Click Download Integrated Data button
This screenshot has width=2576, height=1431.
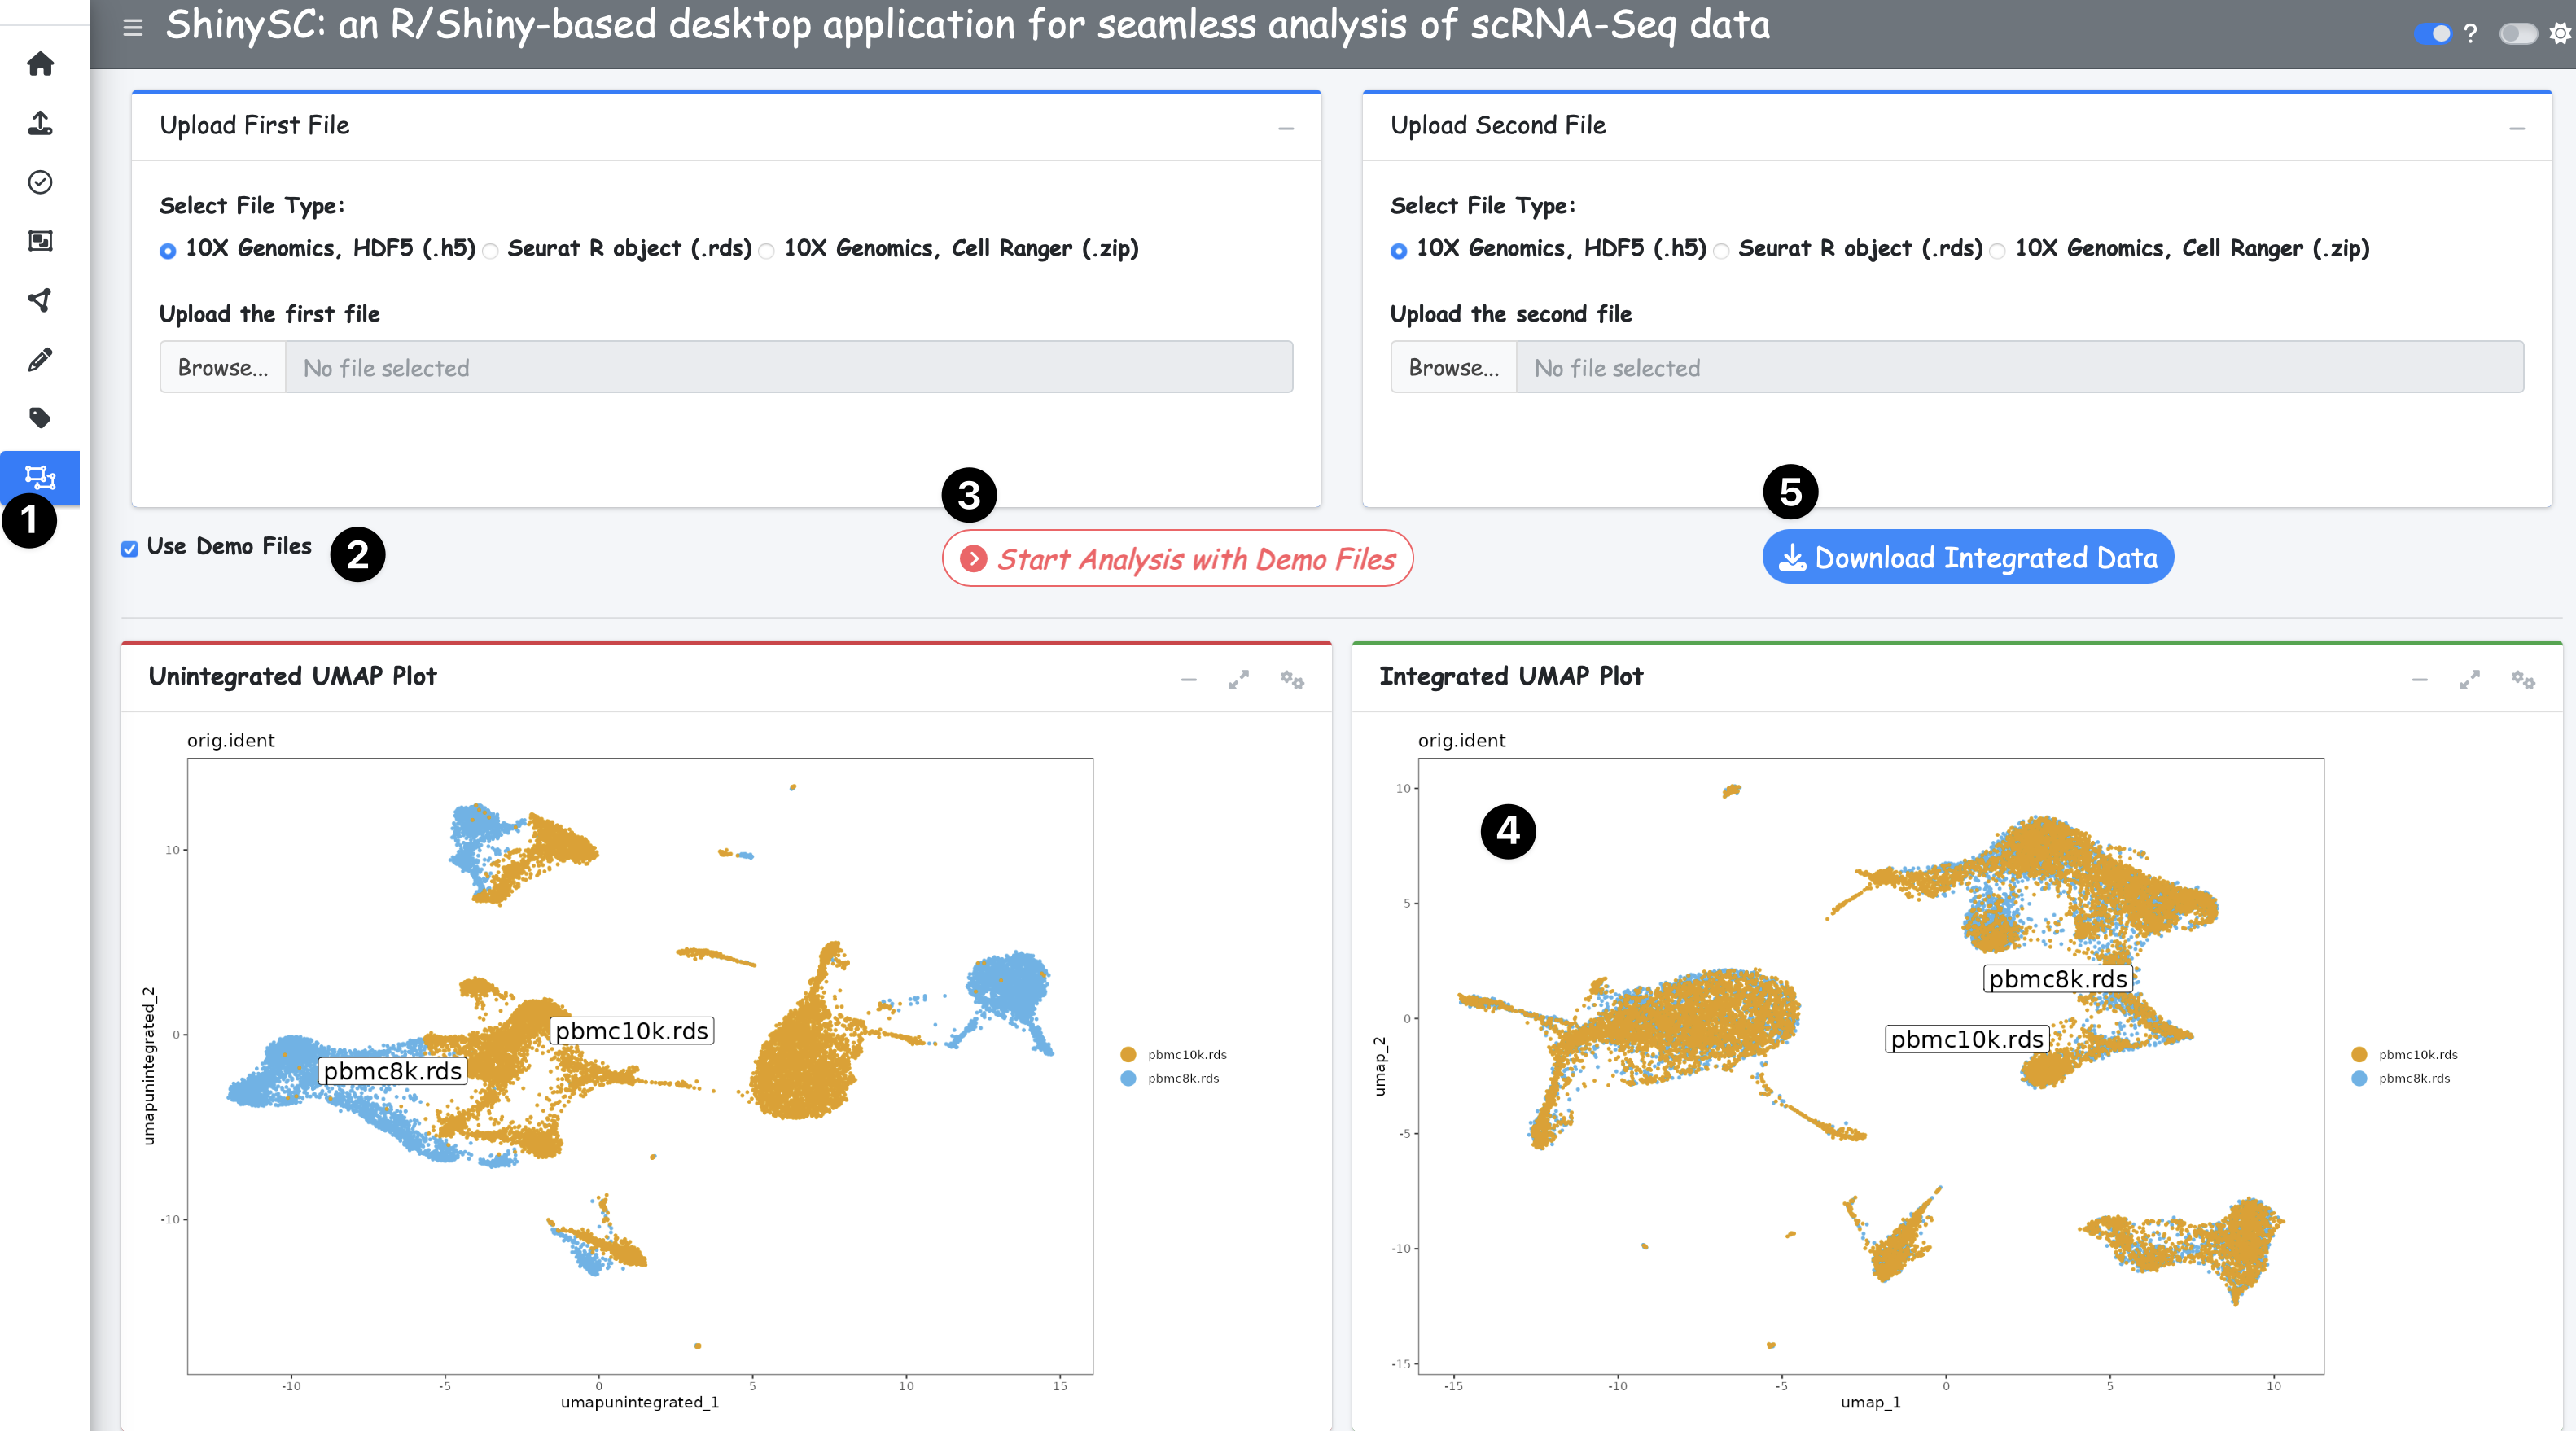pyautogui.click(x=1967, y=557)
